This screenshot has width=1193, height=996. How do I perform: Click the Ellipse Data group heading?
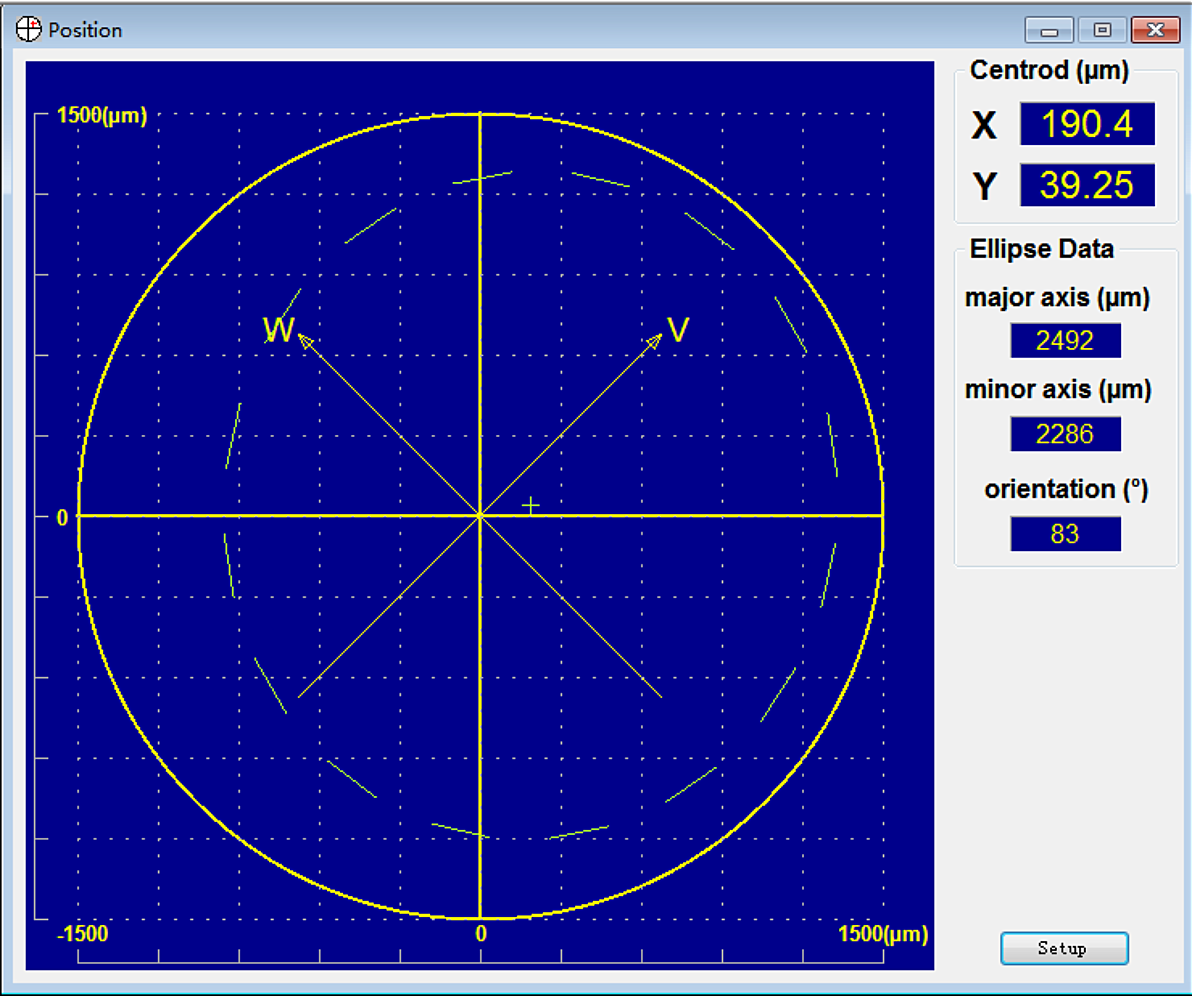click(x=1041, y=249)
